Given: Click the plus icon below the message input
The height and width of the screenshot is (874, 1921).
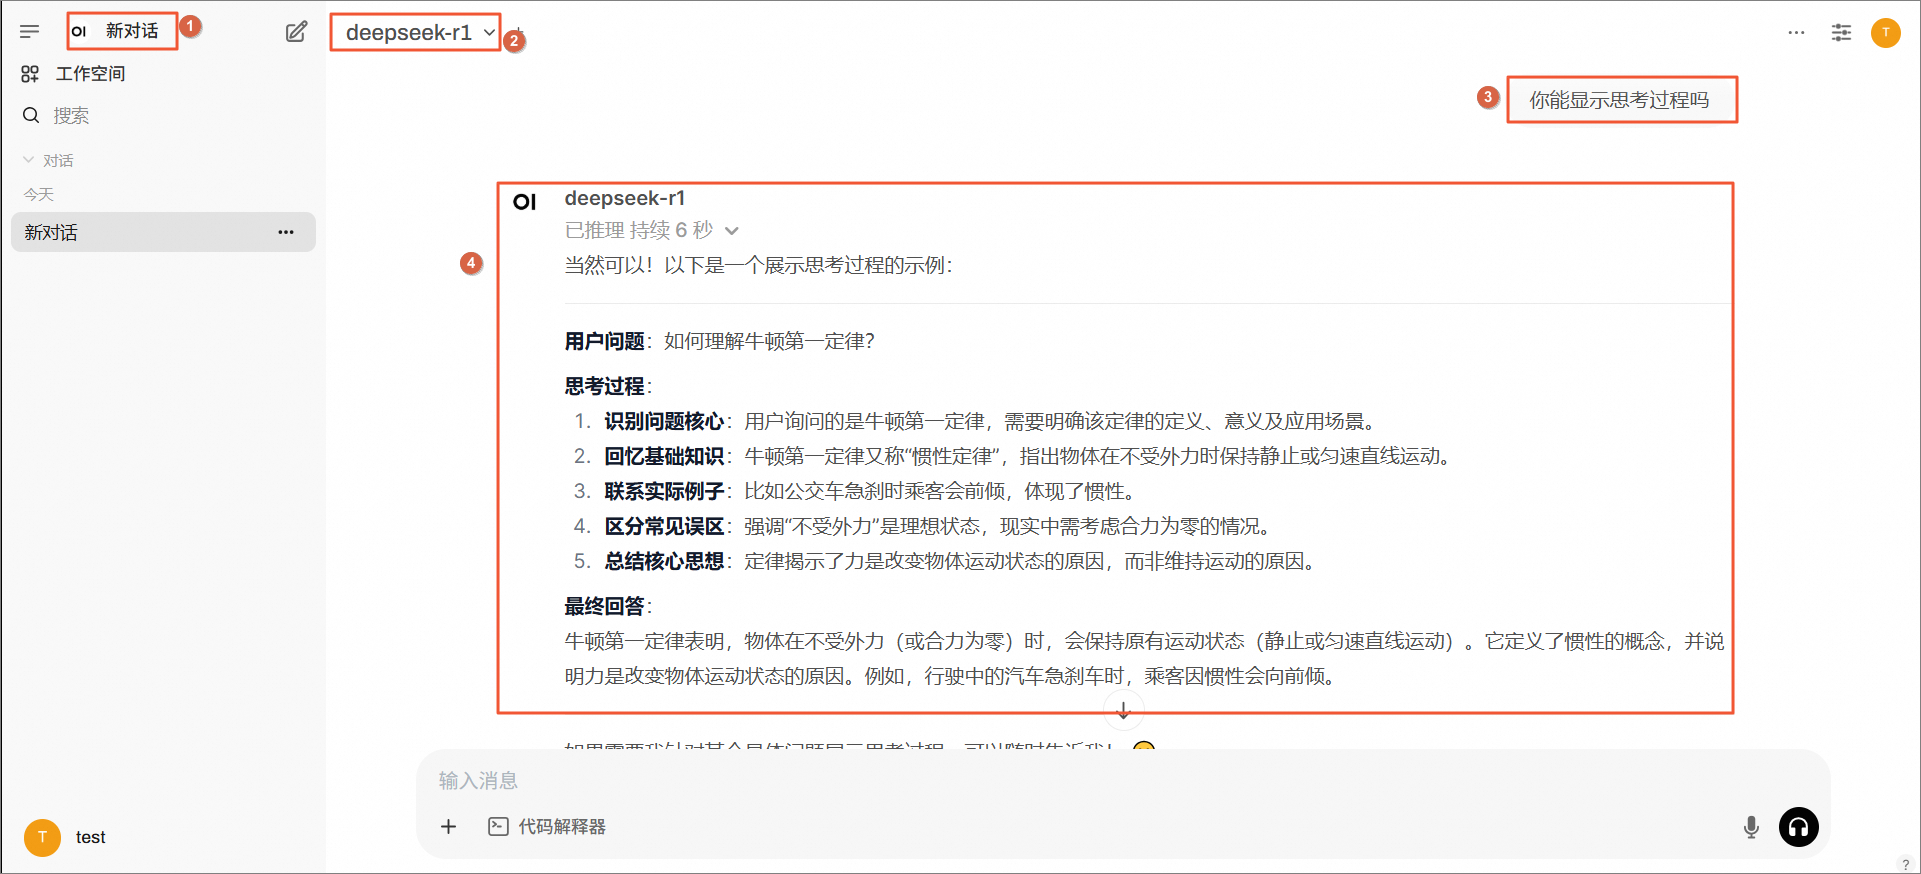Looking at the screenshot, I should pos(449,827).
